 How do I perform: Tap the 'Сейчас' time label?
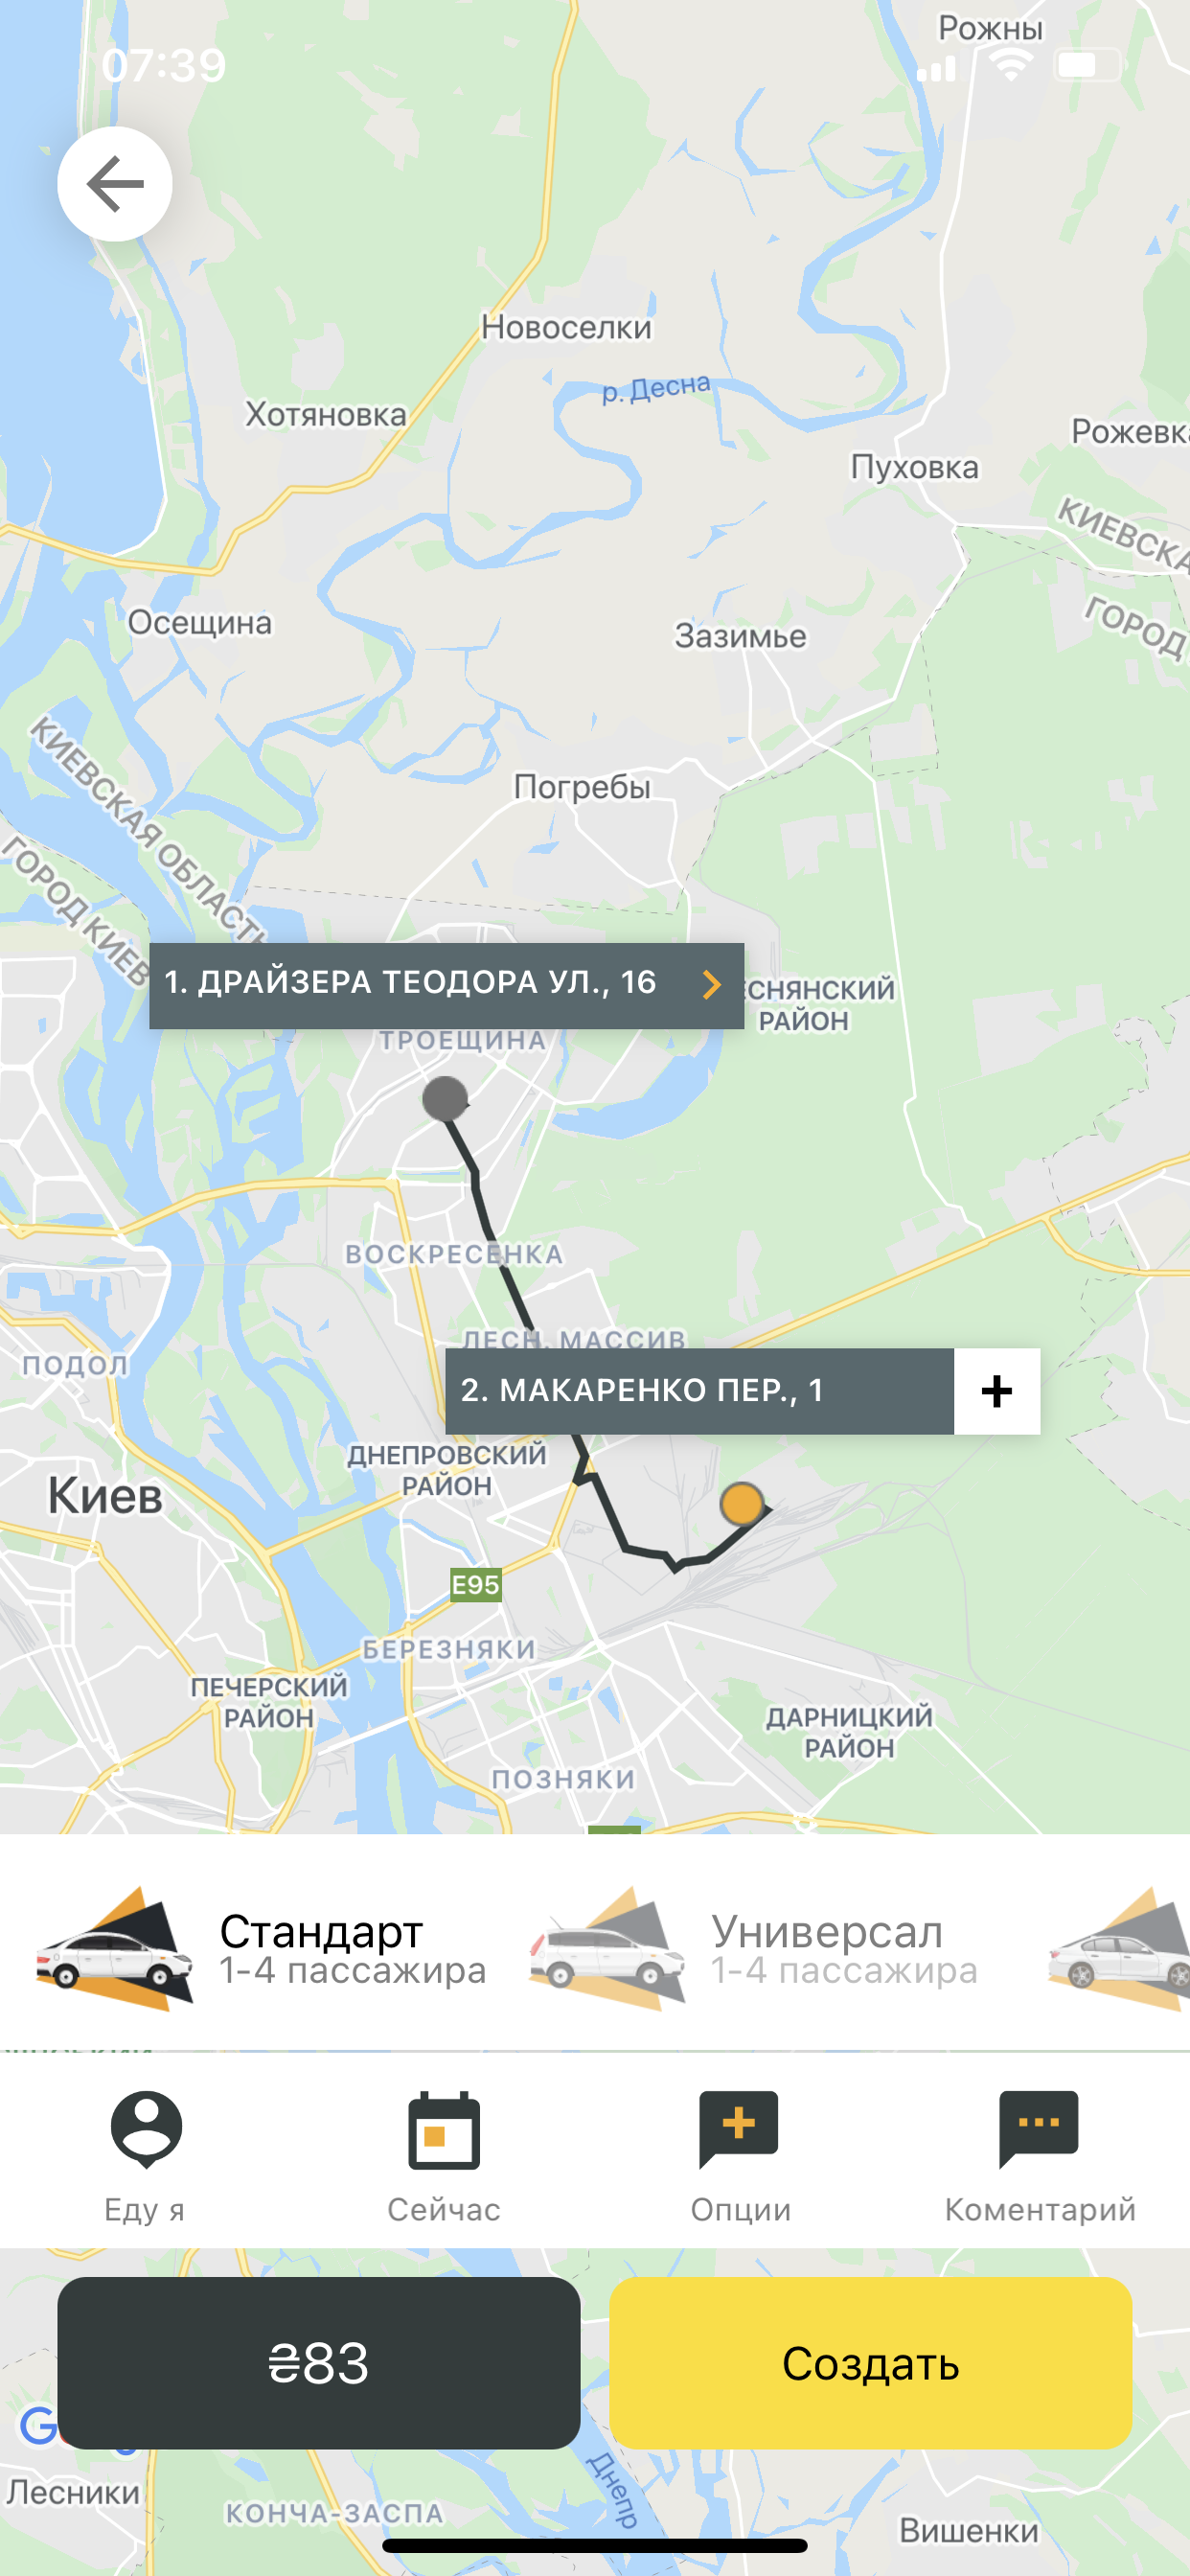pyautogui.click(x=444, y=2209)
